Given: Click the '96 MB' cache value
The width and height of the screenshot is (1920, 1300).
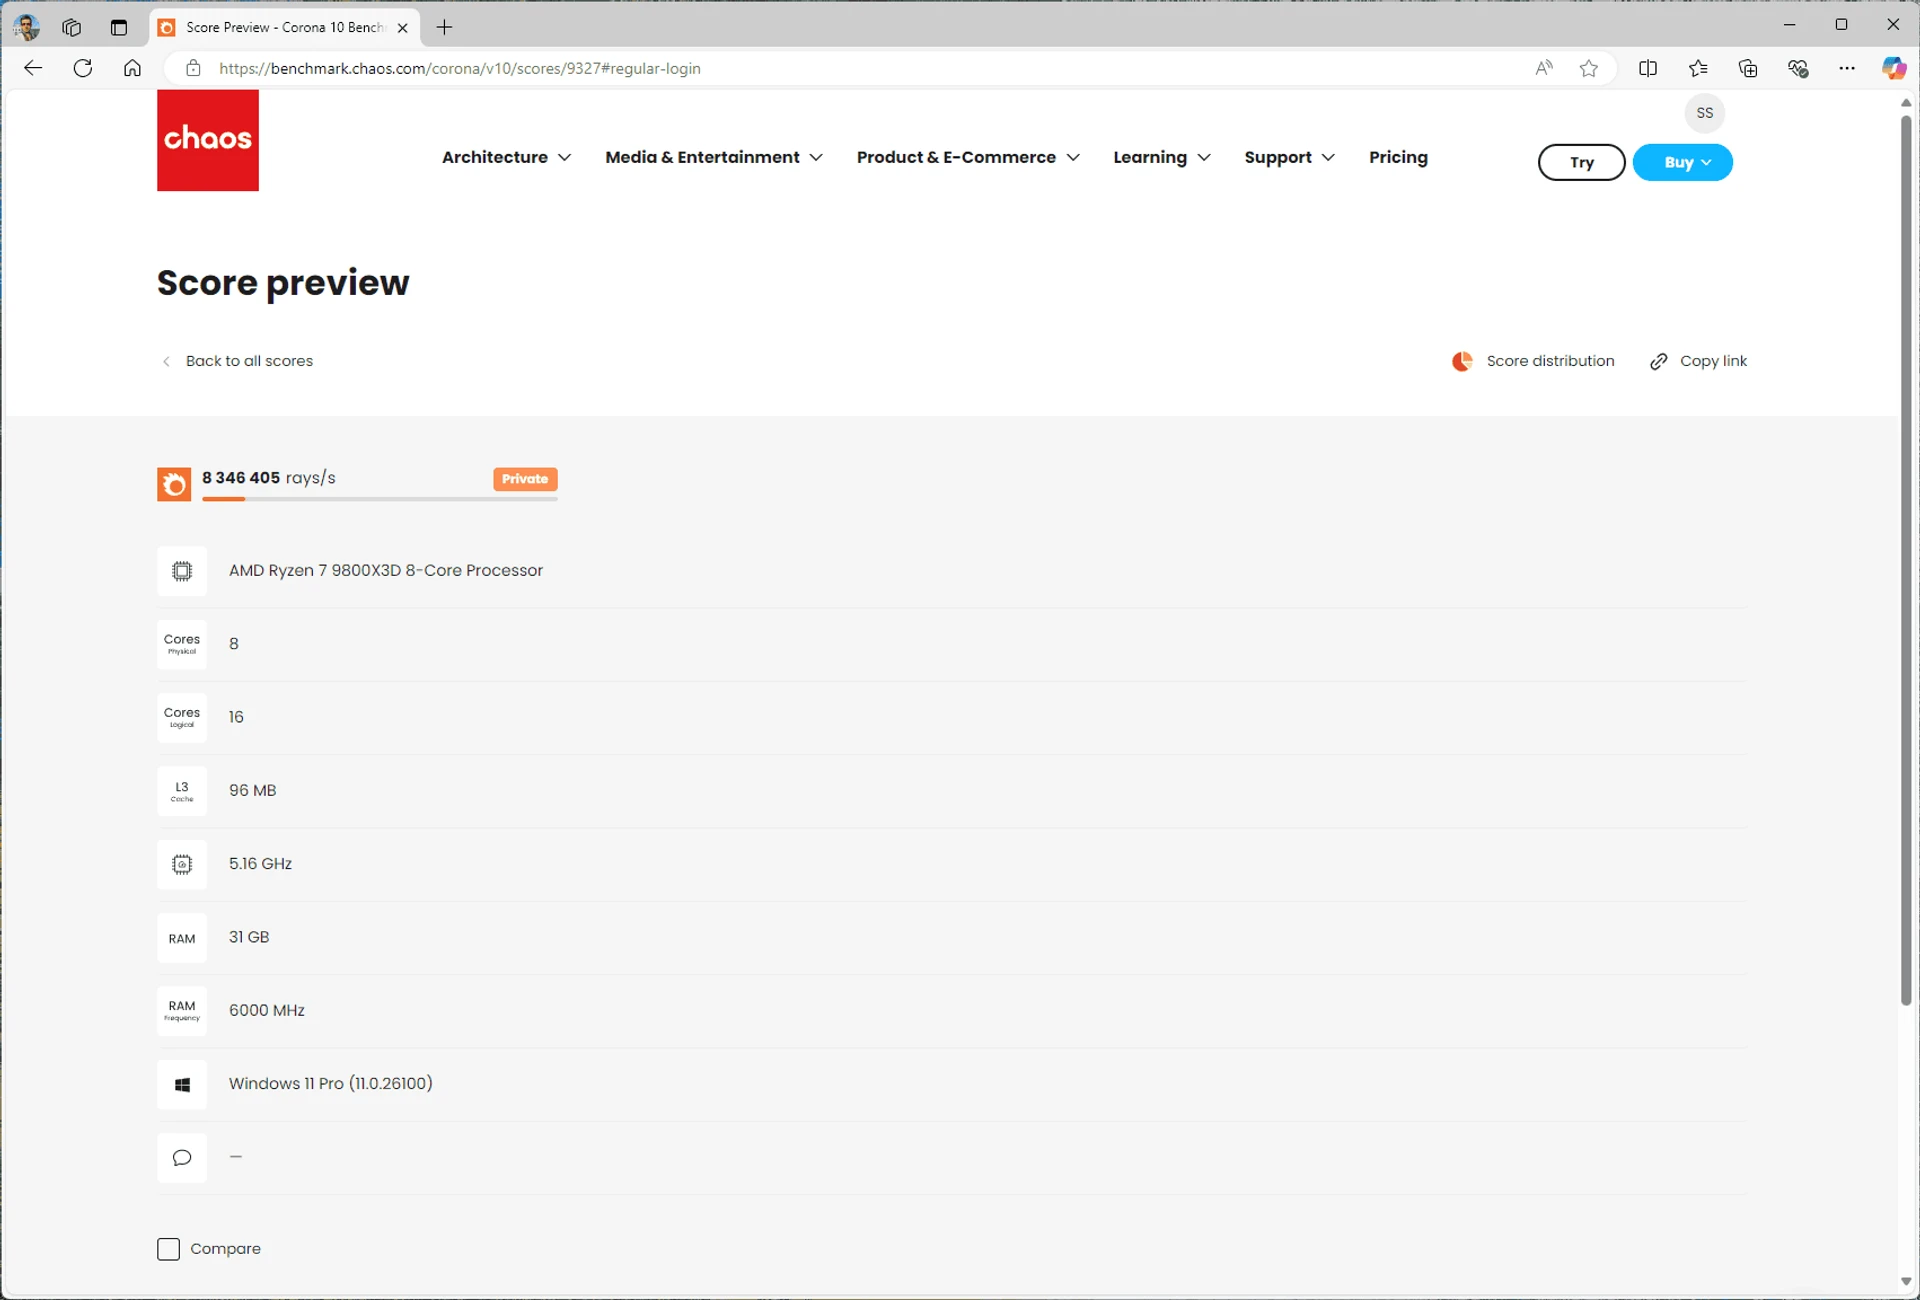Looking at the screenshot, I should (252, 790).
